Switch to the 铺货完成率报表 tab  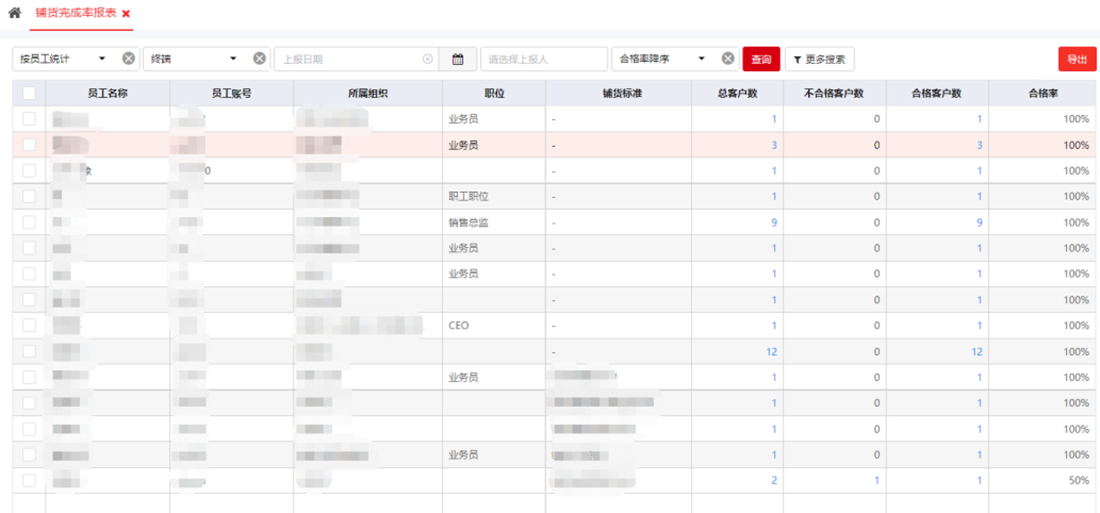tap(75, 13)
